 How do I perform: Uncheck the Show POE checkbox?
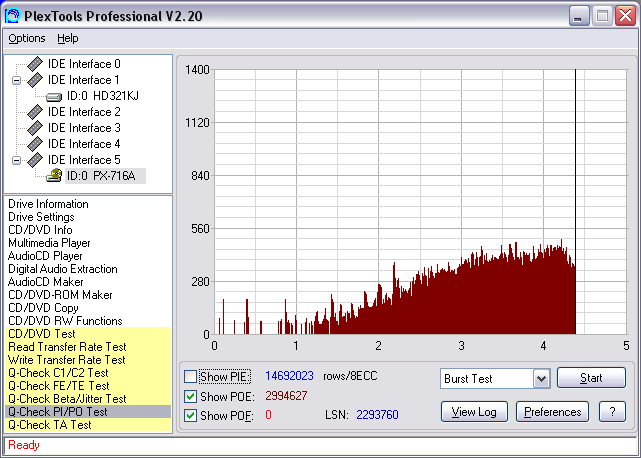190,396
